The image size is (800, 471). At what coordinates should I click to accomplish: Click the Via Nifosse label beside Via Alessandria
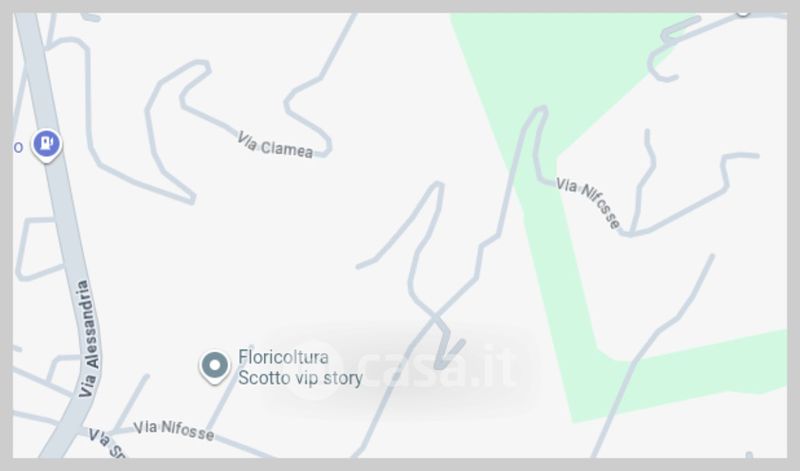[x=173, y=430]
